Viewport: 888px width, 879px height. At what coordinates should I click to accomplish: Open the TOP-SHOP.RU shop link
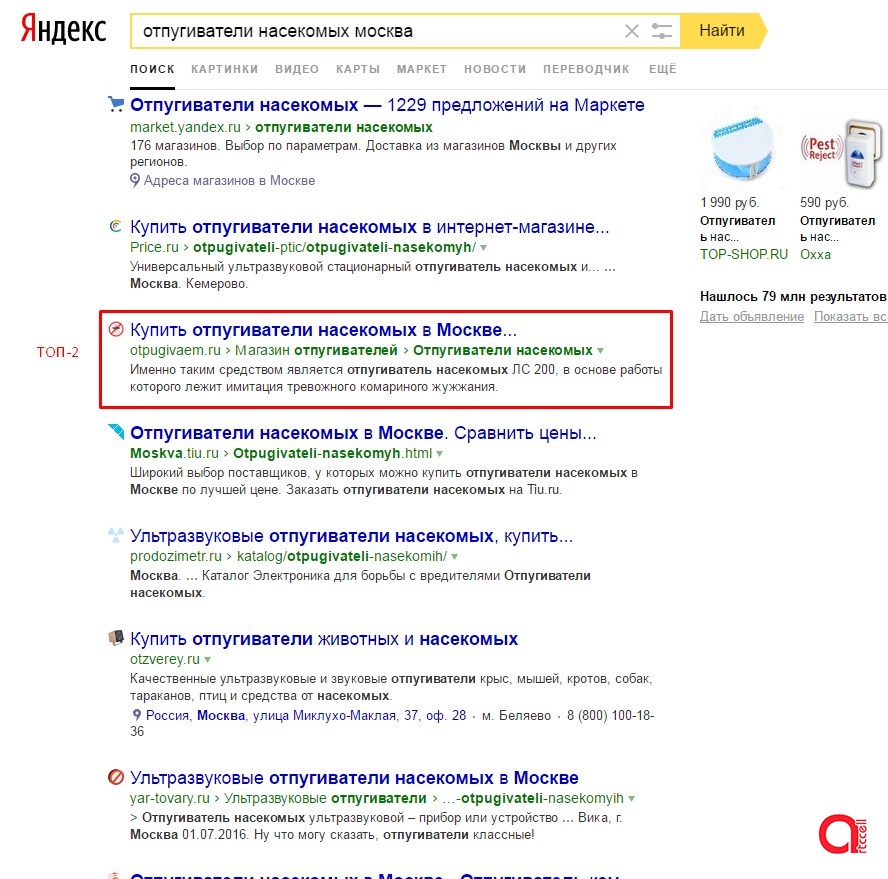pyautogui.click(x=744, y=254)
